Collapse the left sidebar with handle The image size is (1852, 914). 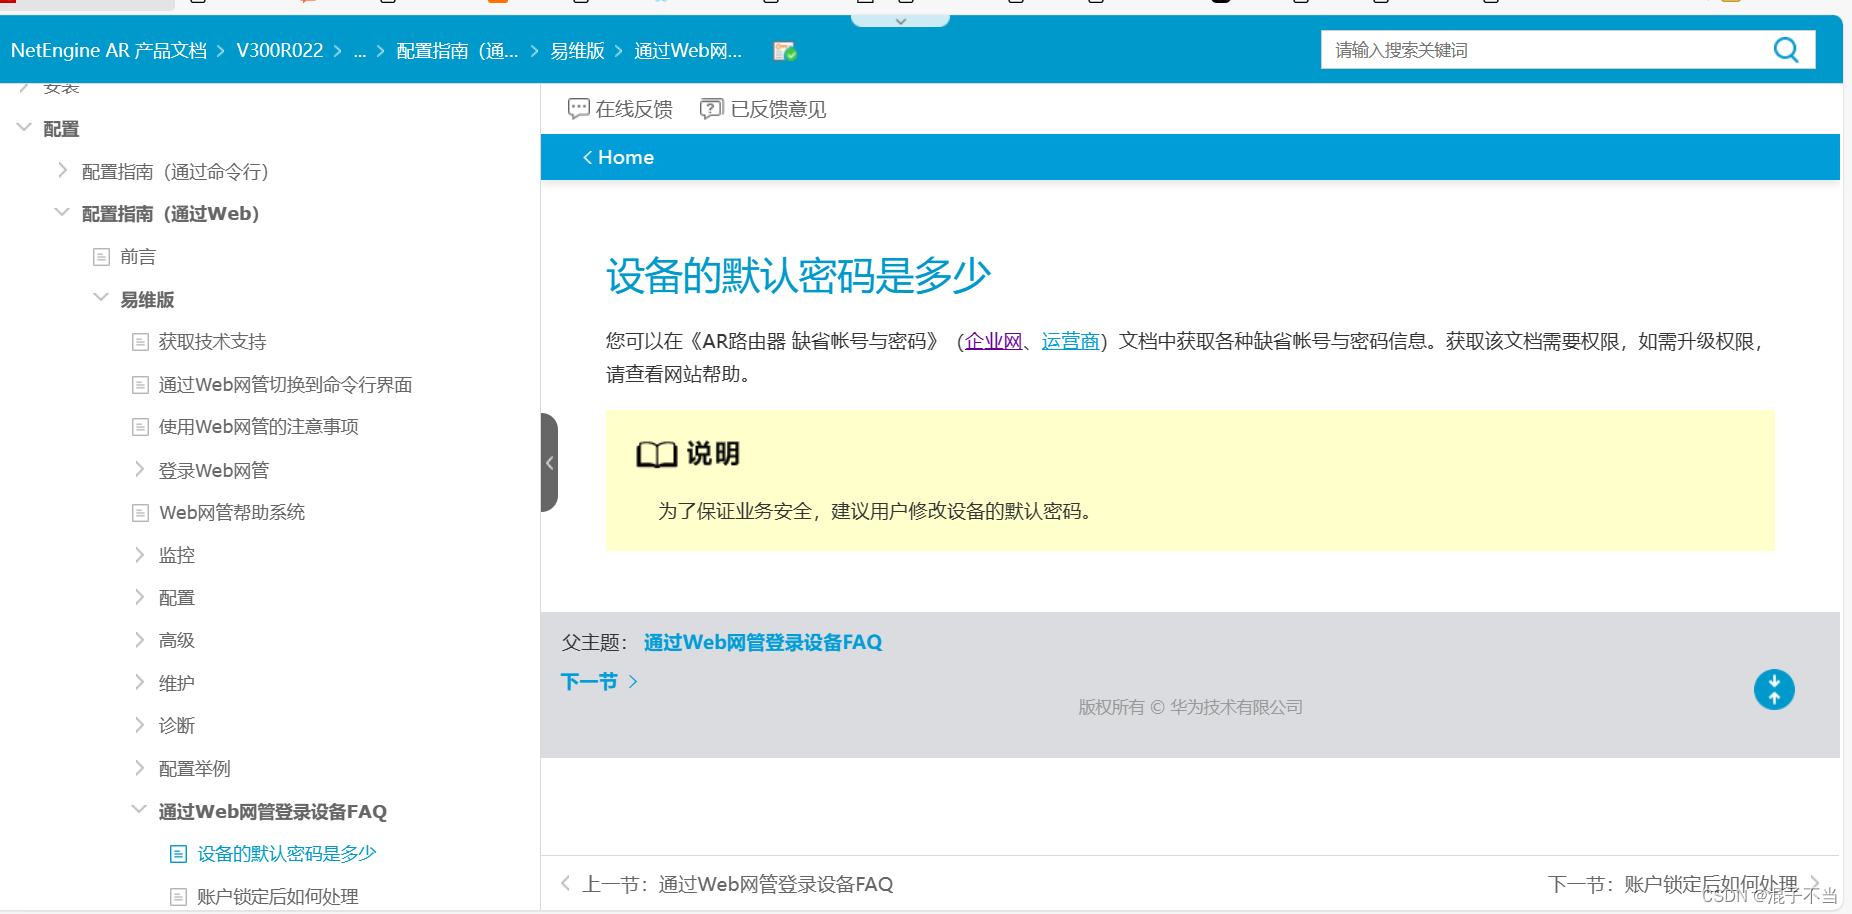tap(549, 462)
